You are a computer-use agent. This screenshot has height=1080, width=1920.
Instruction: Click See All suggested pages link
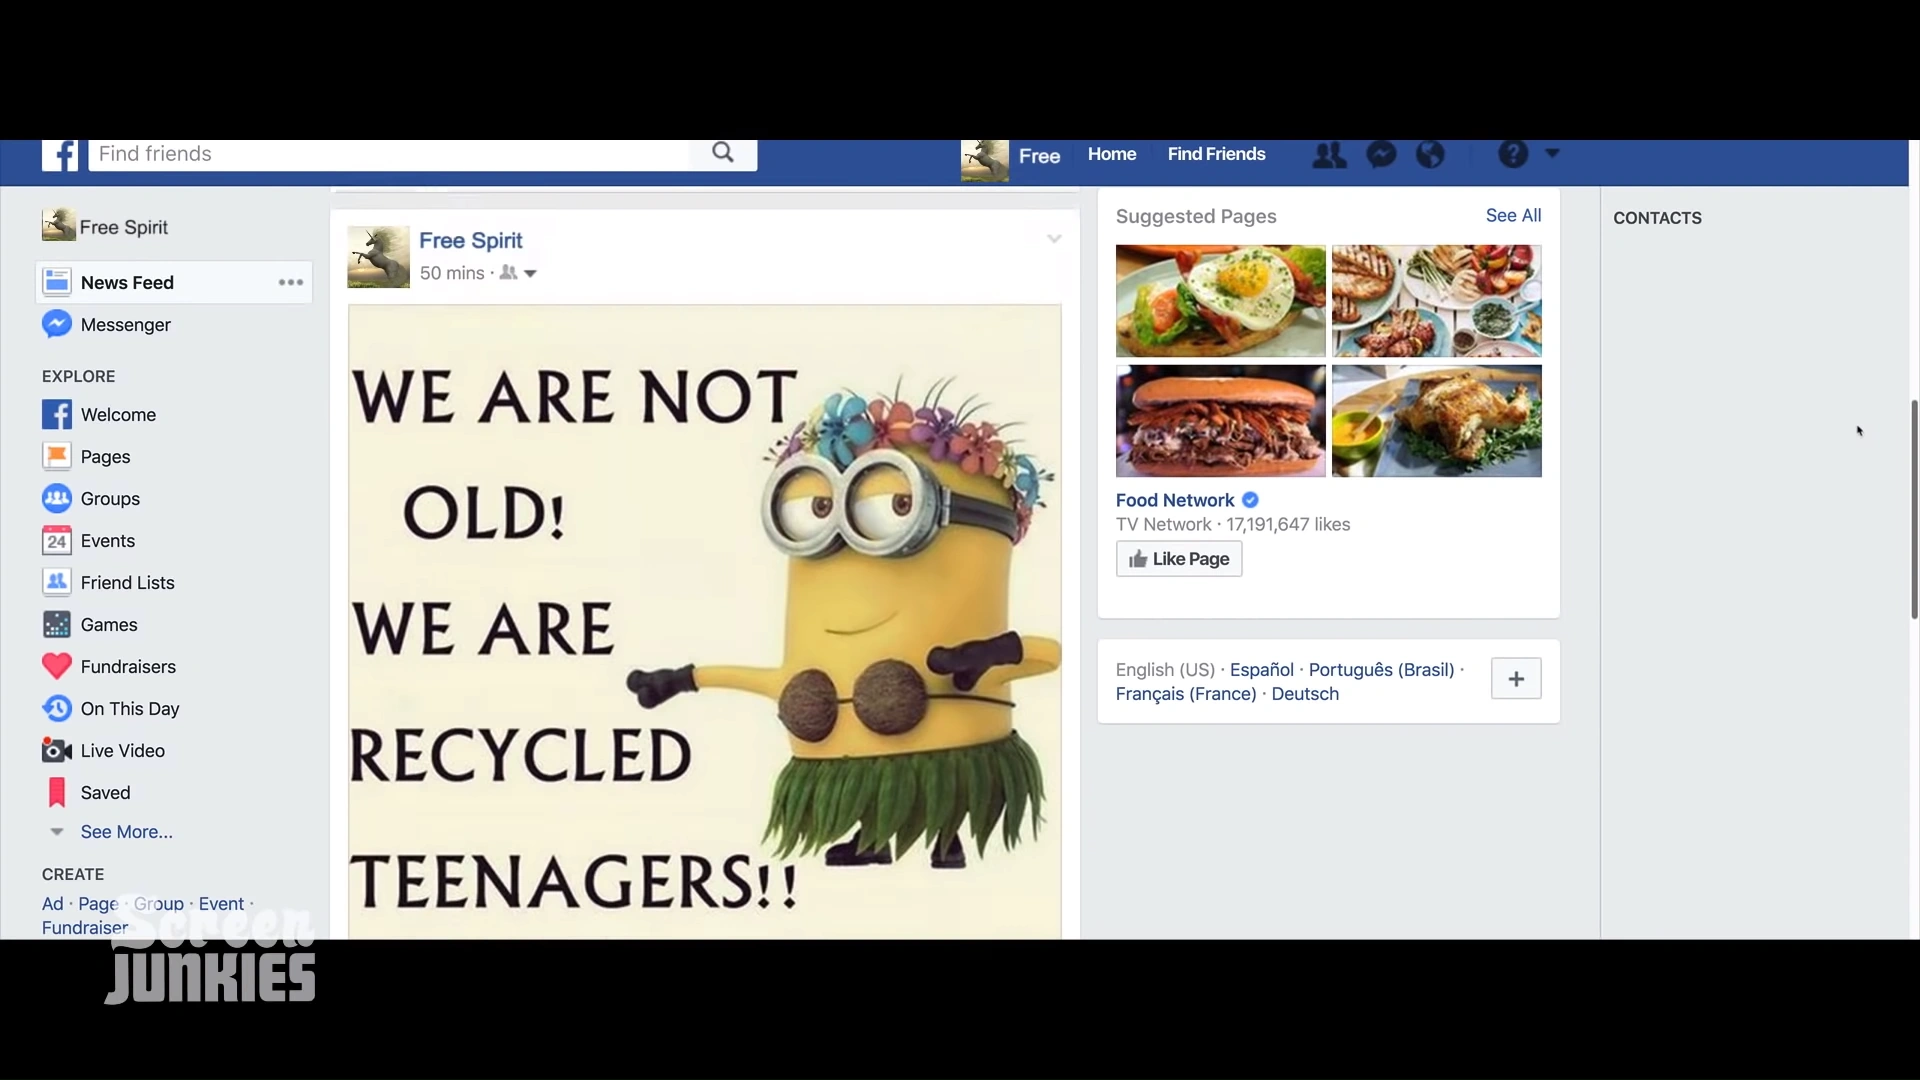click(x=1513, y=216)
